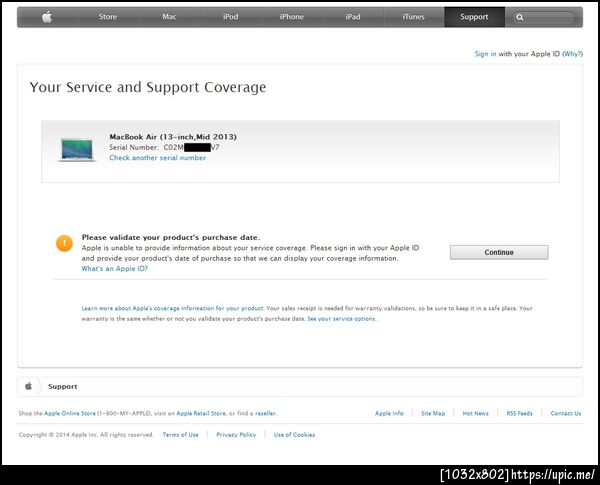The image size is (600, 485).
Task: Click the reseller link in the footer
Action: pos(265,413)
